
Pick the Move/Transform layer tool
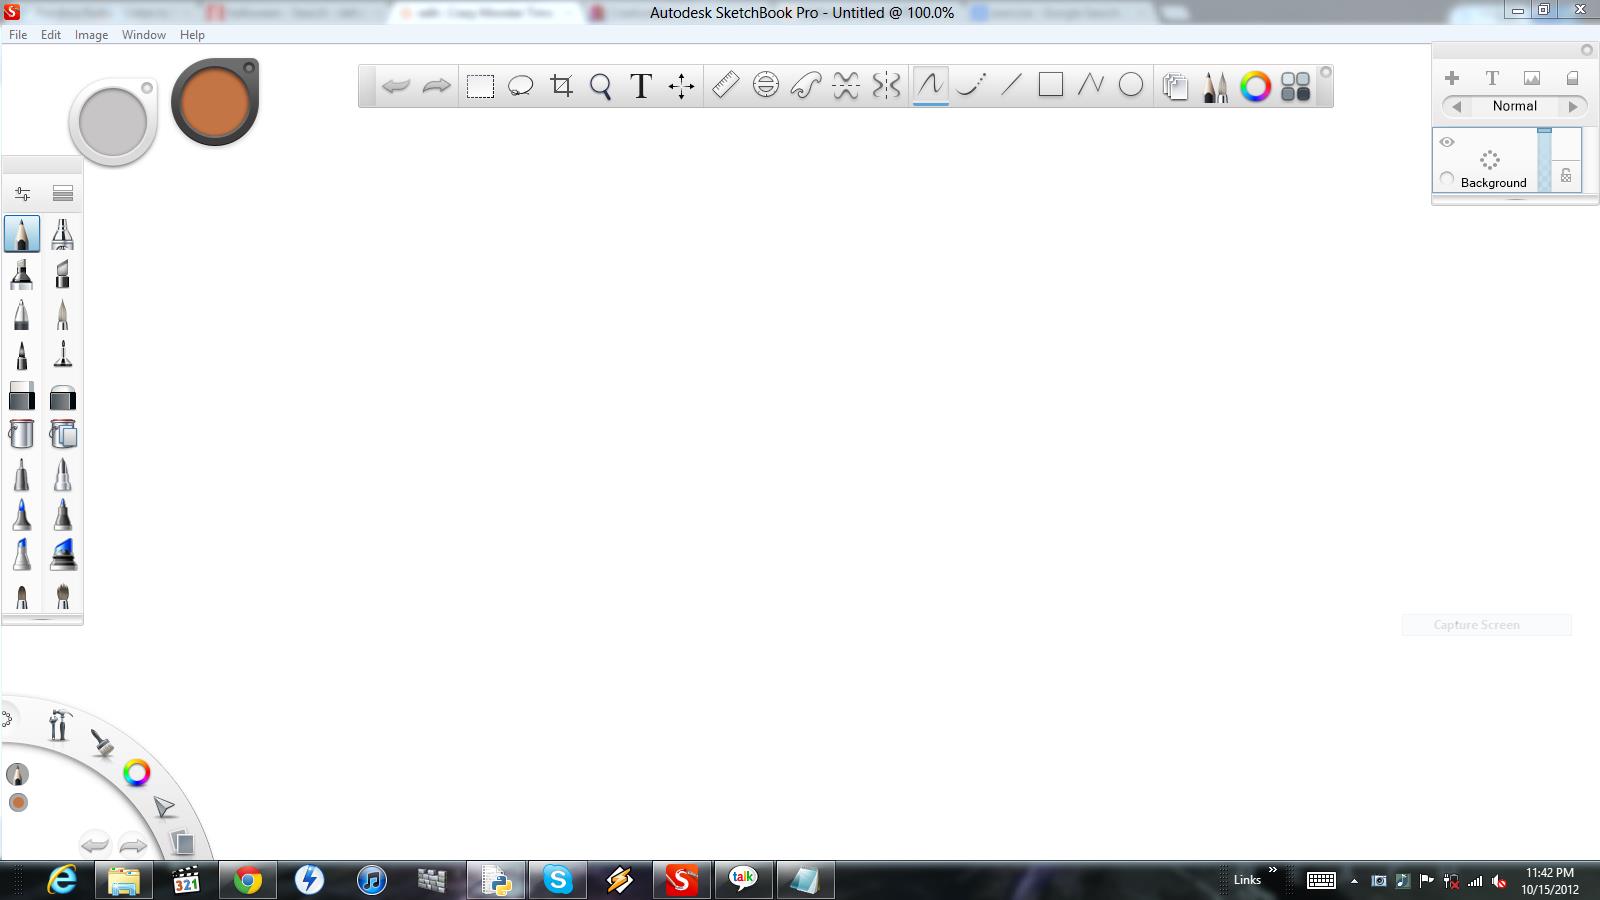point(681,86)
